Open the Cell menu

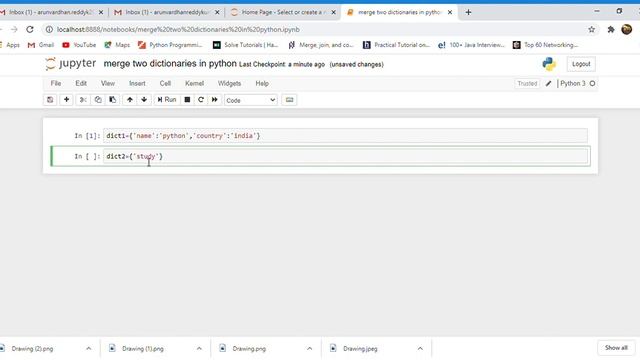[x=165, y=83]
